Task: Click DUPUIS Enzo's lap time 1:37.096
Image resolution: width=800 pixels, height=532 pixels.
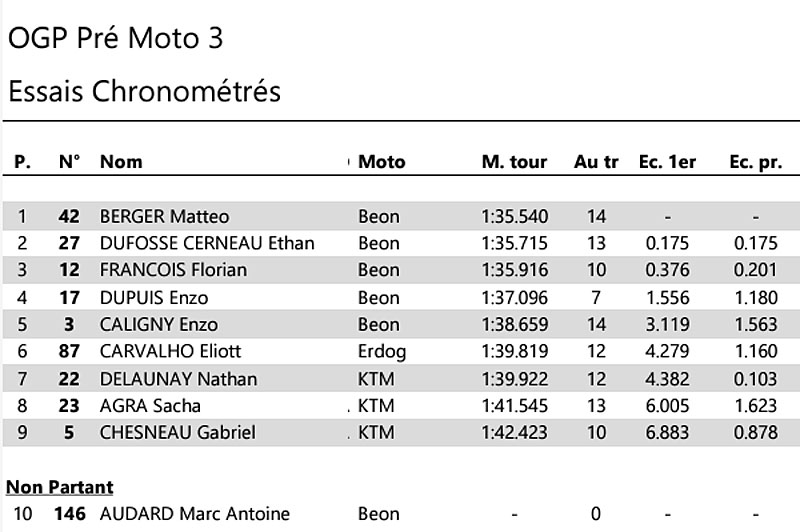Action: 514,297
